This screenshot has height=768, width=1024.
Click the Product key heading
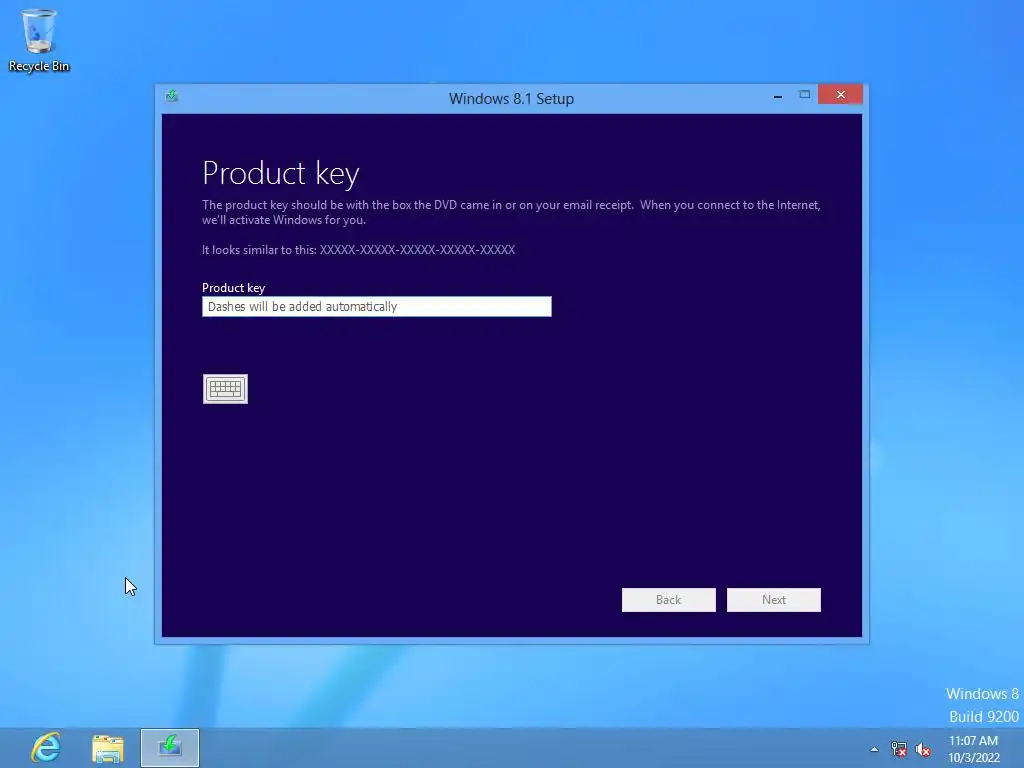[281, 174]
